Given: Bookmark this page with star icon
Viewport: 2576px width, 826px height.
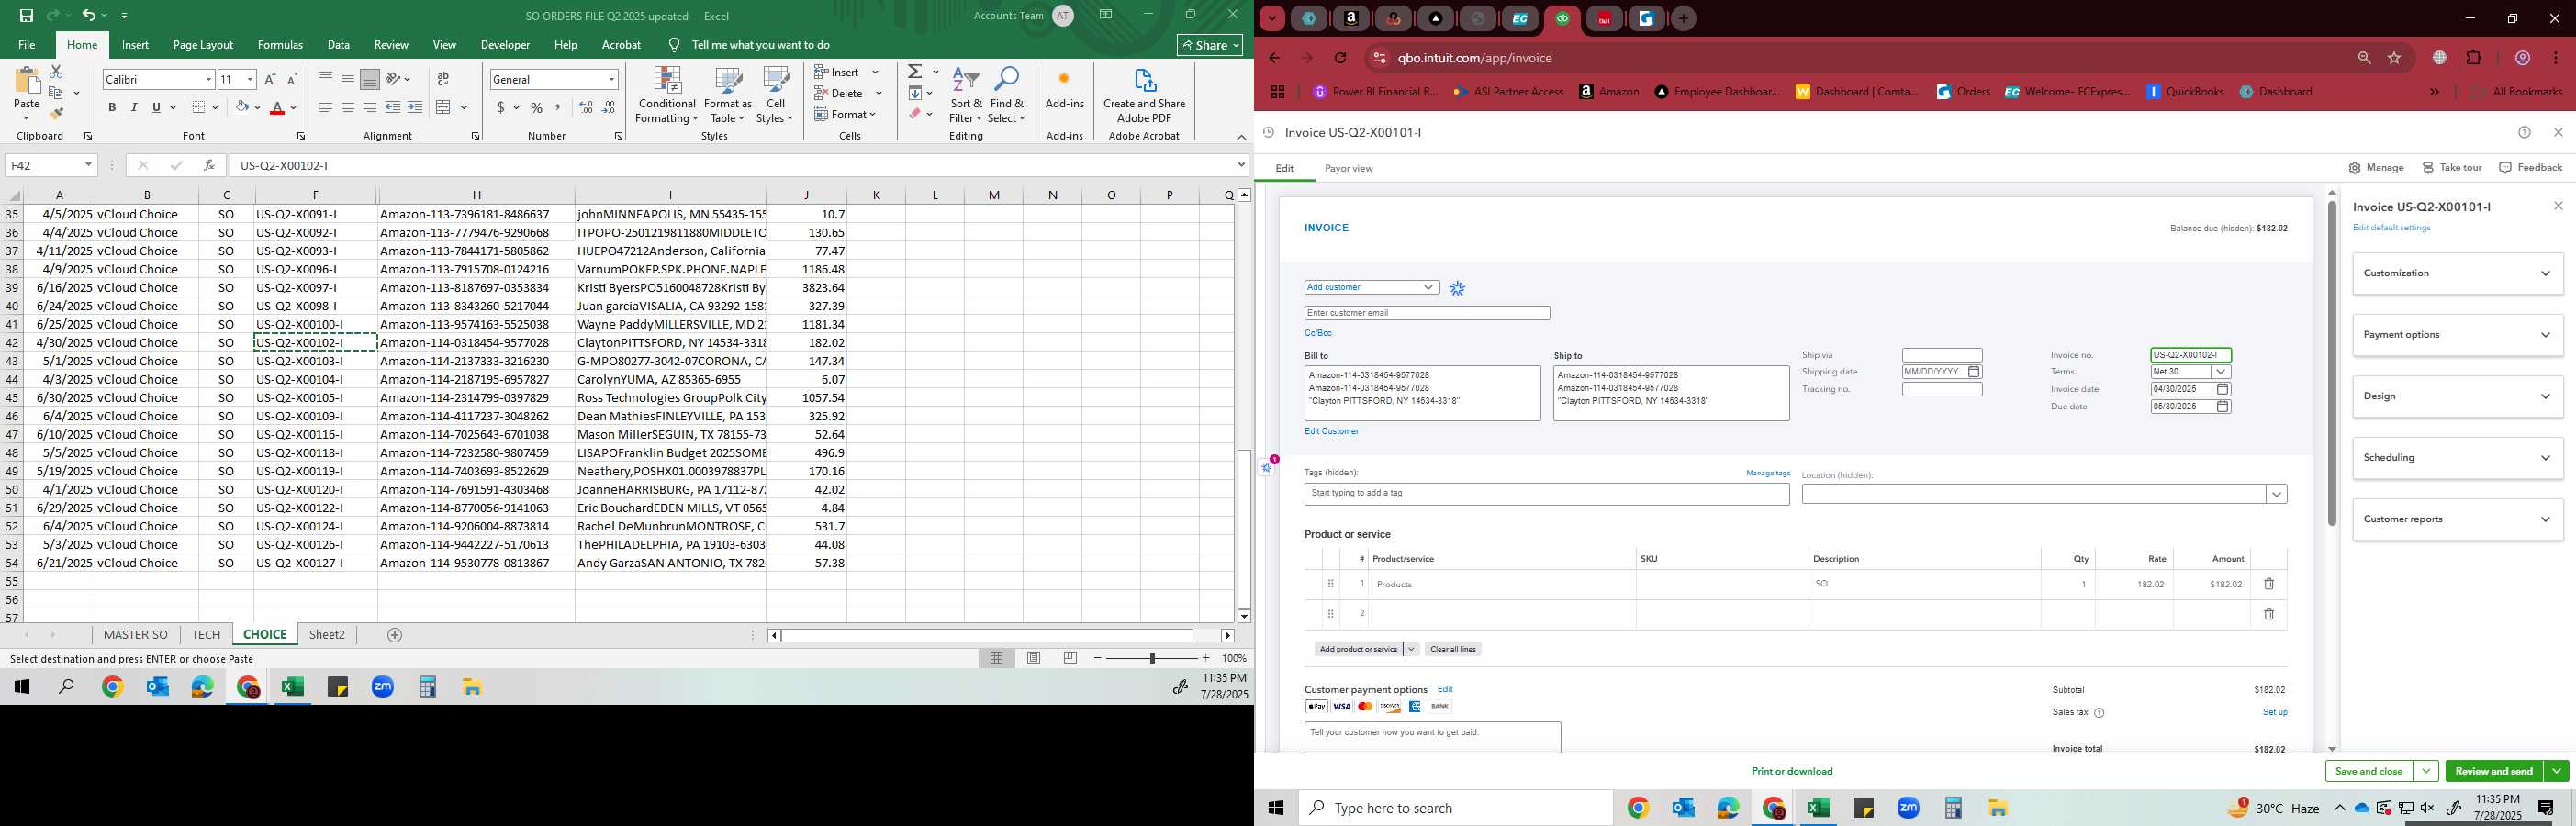Looking at the screenshot, I should pos(2395,58).
